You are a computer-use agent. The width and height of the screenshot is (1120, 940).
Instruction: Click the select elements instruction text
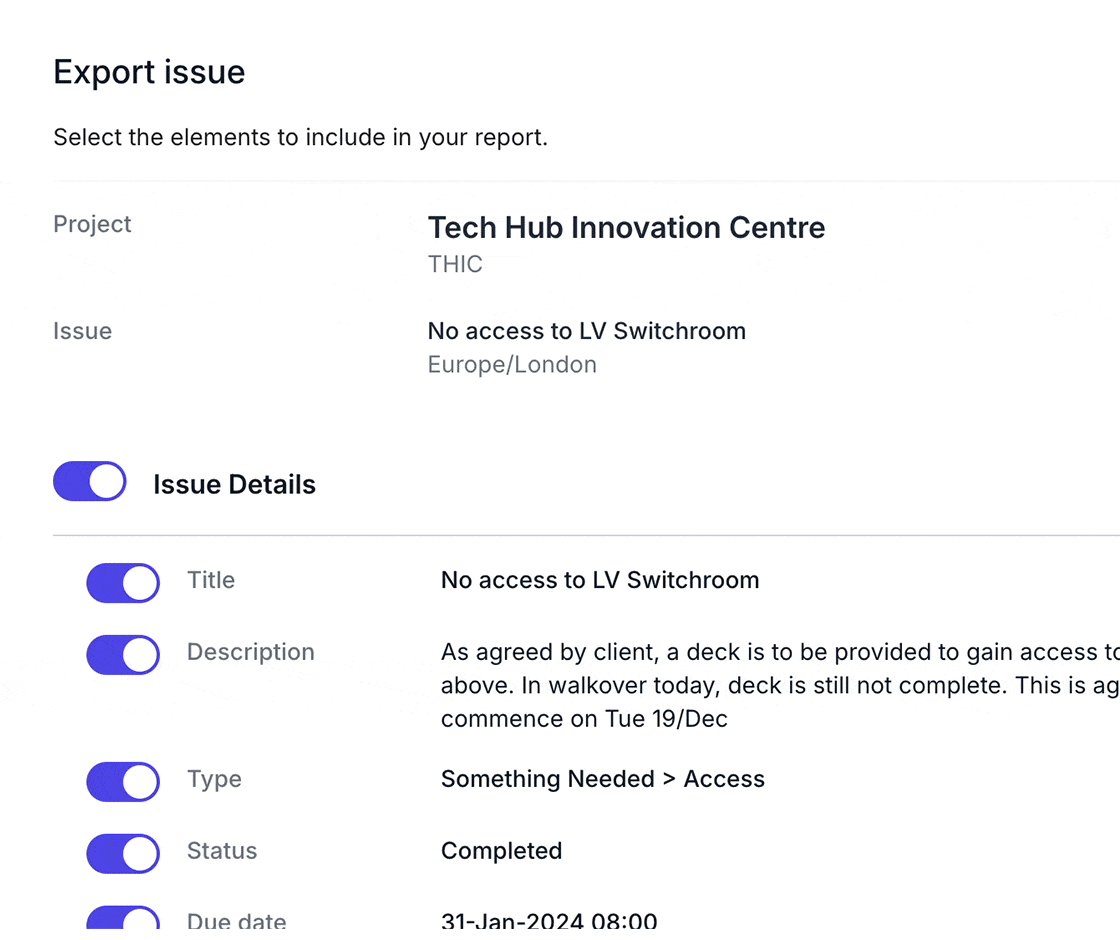coord(300,137)
